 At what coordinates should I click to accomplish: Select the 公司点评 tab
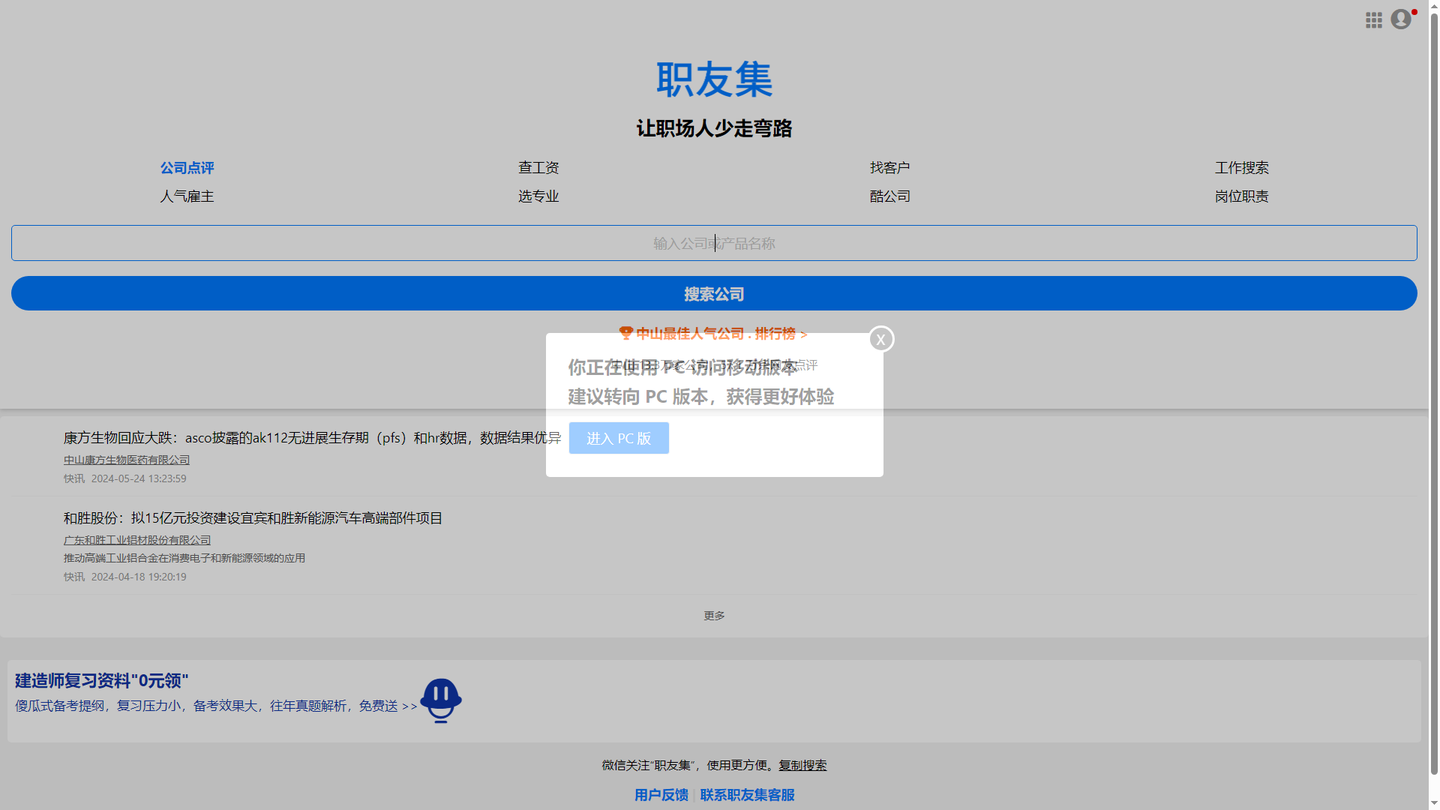click(187, 168)
